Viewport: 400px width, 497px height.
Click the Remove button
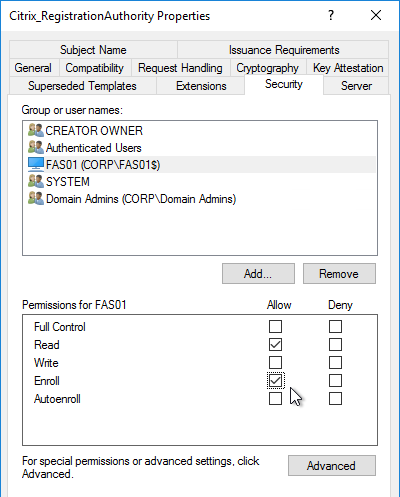(x=339, y=274)
